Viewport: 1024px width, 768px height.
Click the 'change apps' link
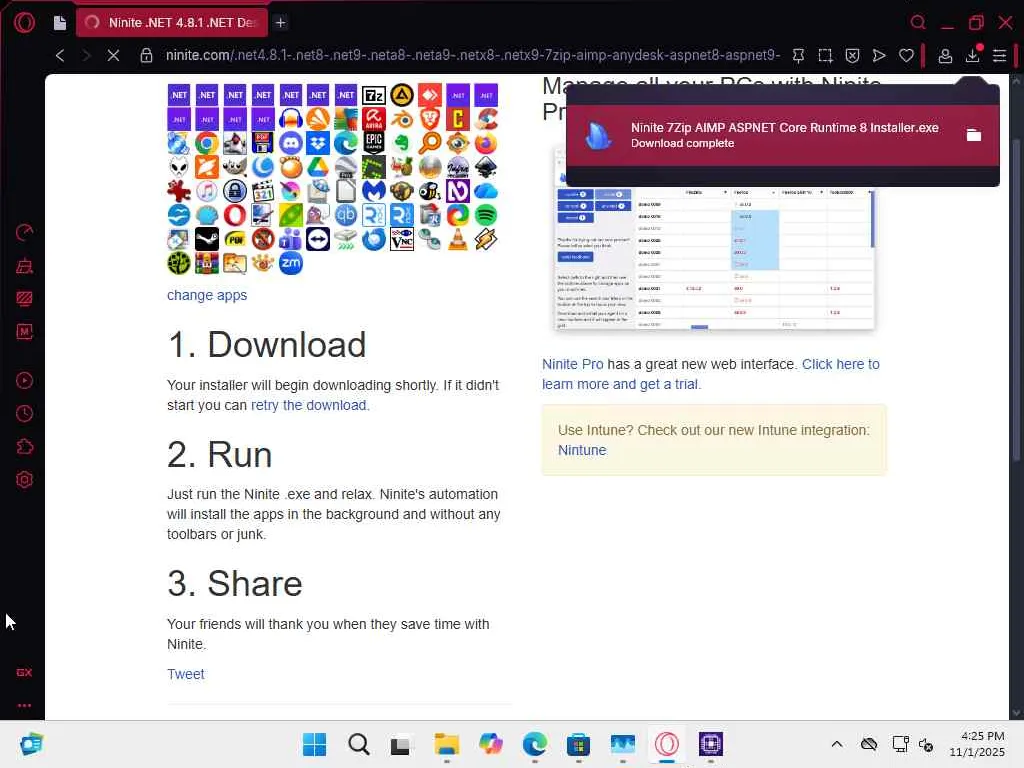207,295
